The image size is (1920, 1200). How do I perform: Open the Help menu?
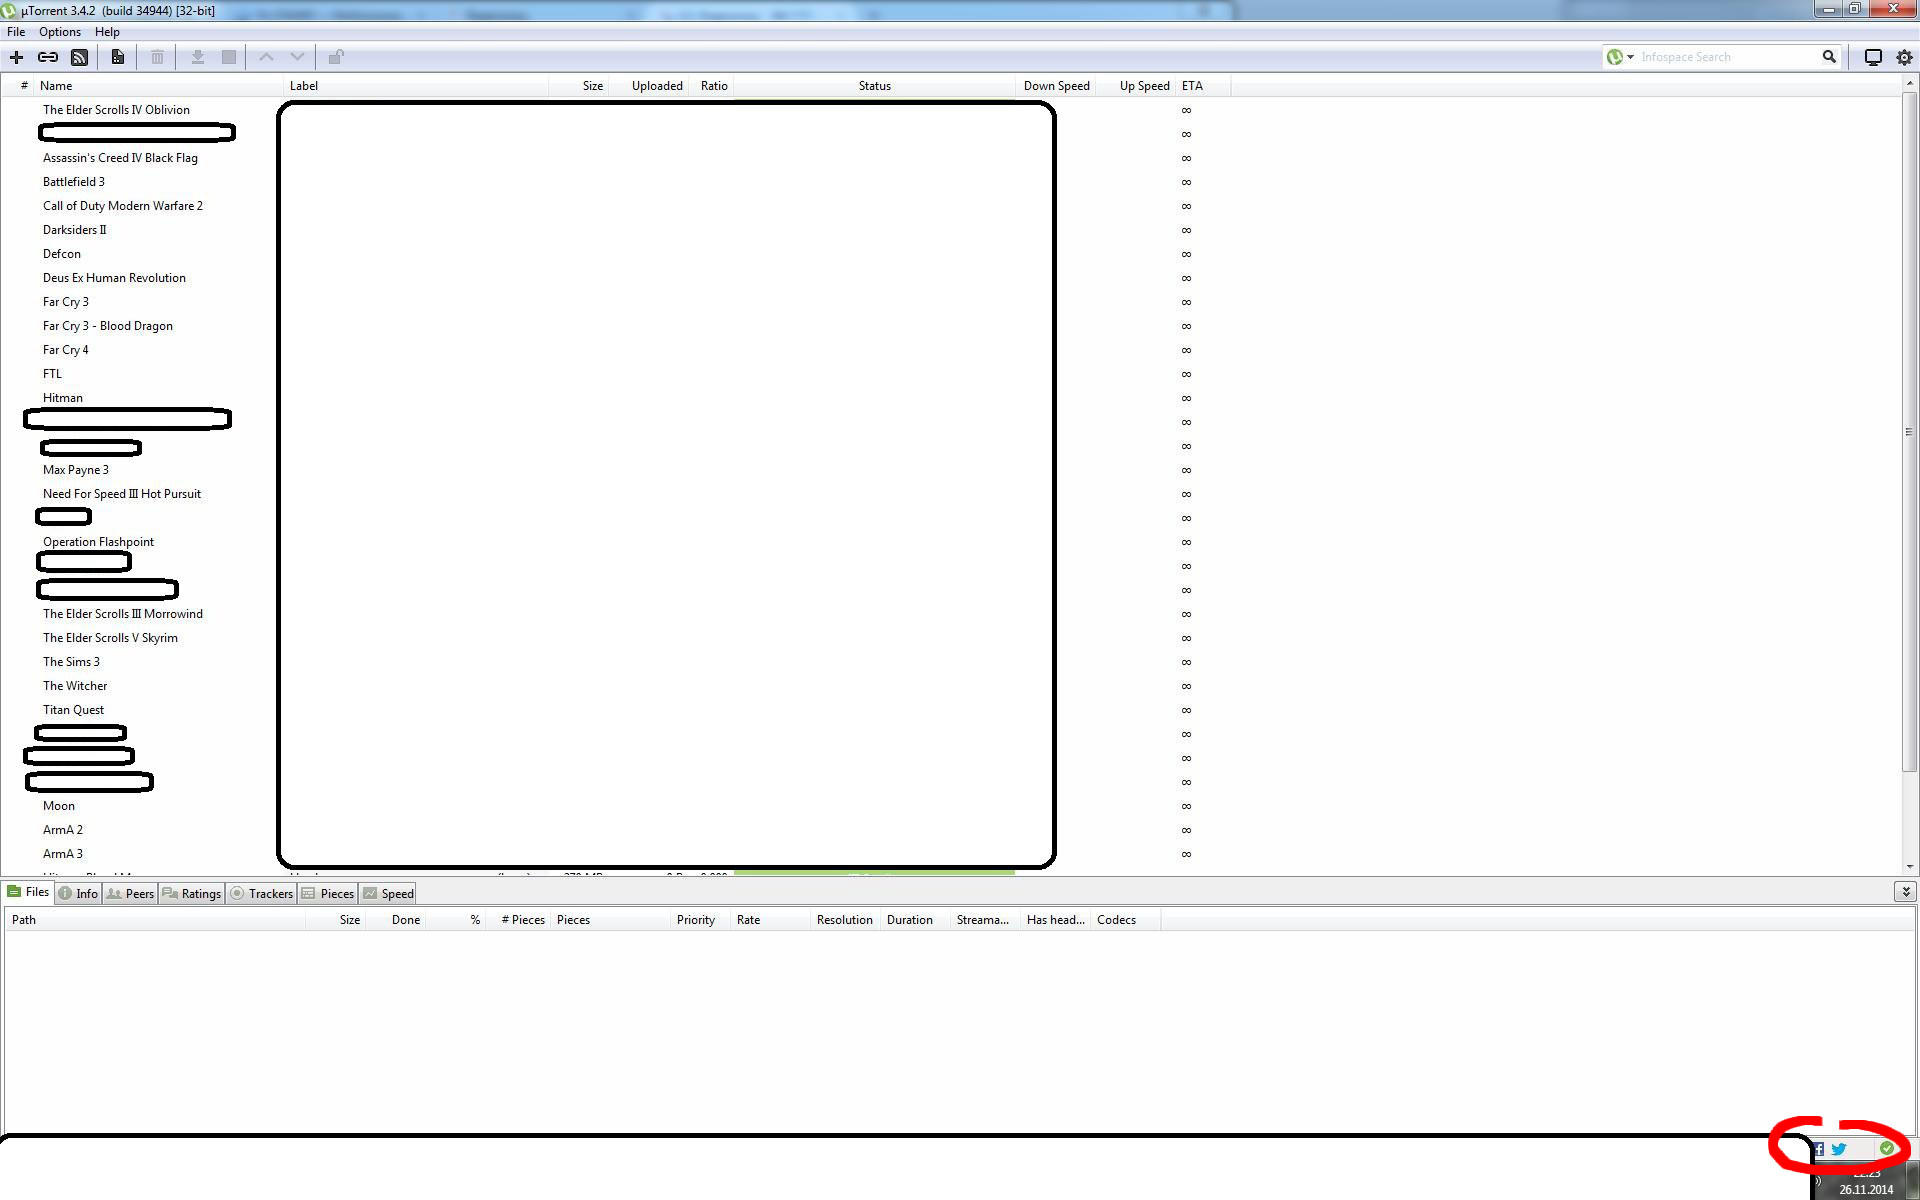[107, 32]
